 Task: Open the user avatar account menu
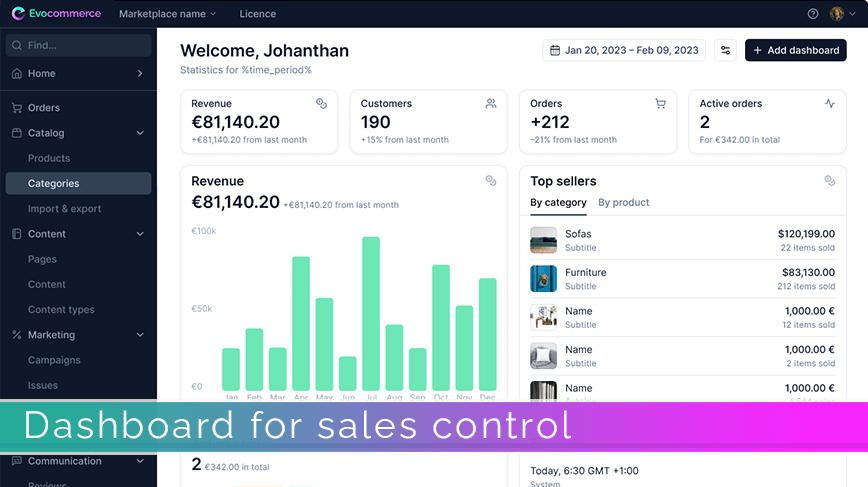[x=843, y=14]
